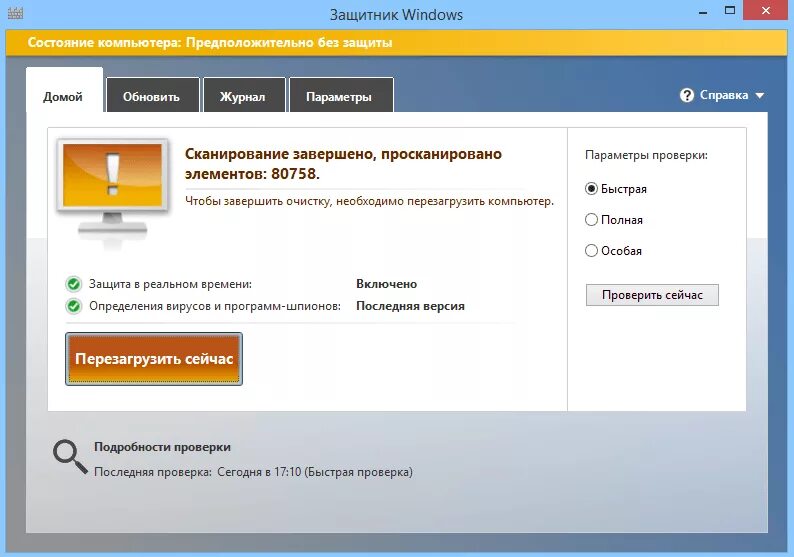Click green checkmark beside virus definitions
This screenshot has width=794, height=557.
click(74, 306)
